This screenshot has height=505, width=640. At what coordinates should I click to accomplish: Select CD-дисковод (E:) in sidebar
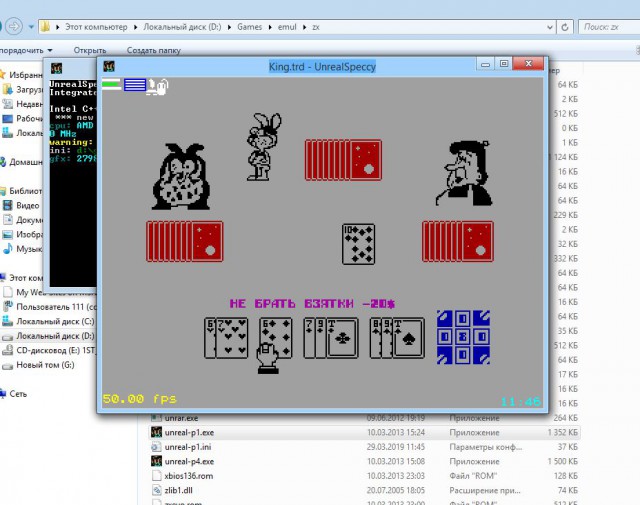click(48, 350)
